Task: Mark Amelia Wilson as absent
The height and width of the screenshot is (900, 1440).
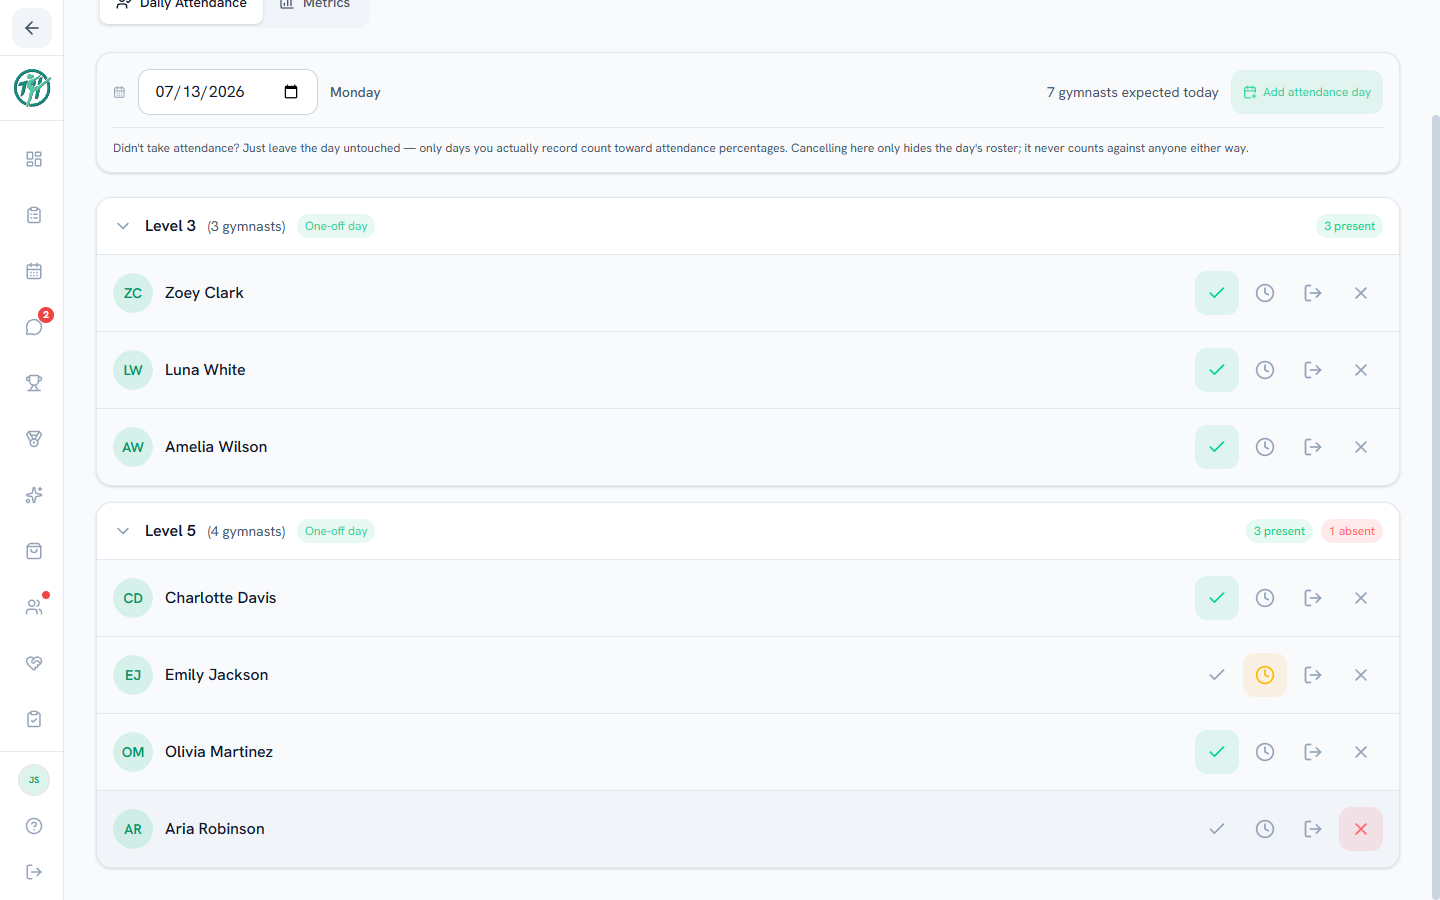Action: (x=1361, y=447)
